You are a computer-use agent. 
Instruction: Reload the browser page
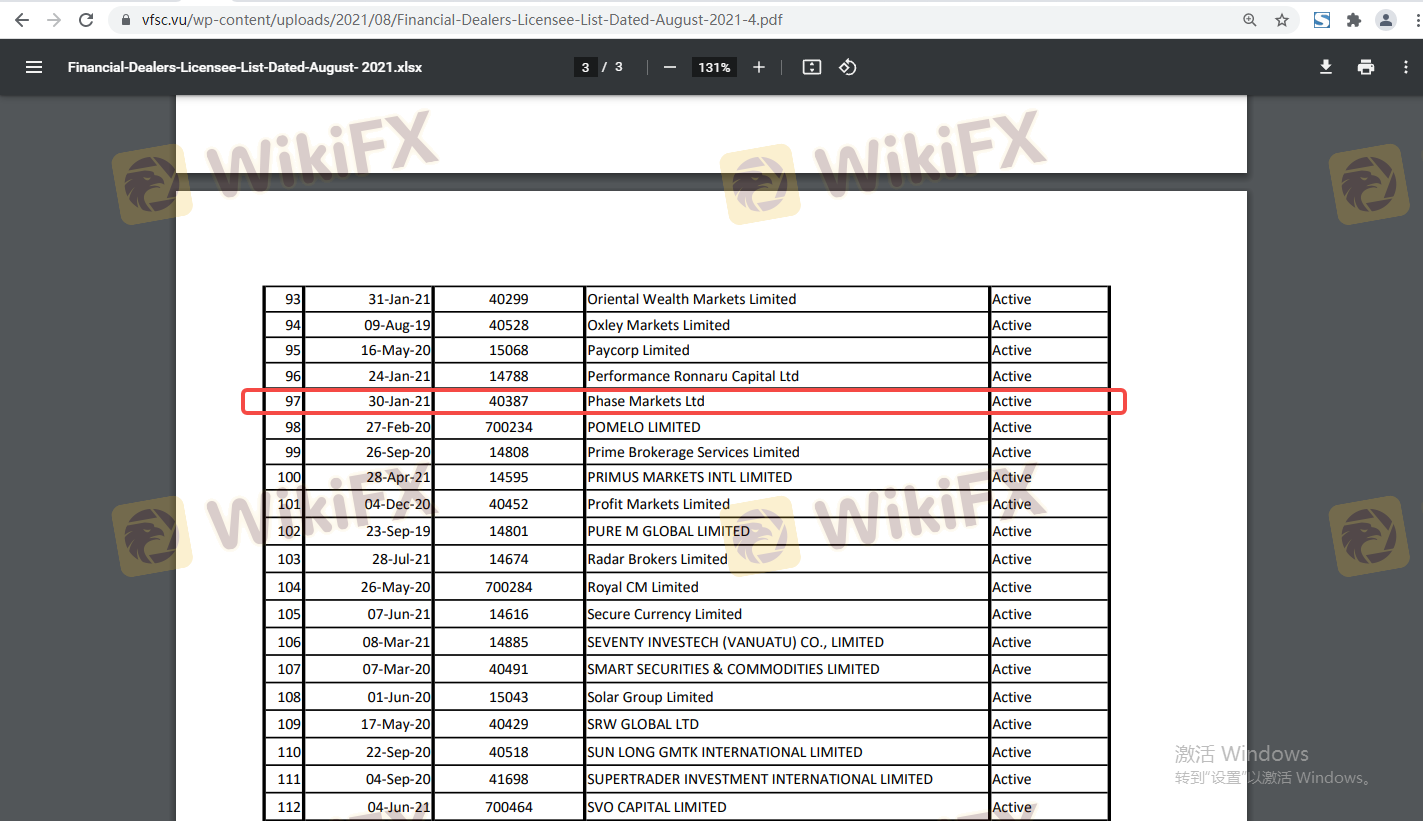[x=86, y=20]
